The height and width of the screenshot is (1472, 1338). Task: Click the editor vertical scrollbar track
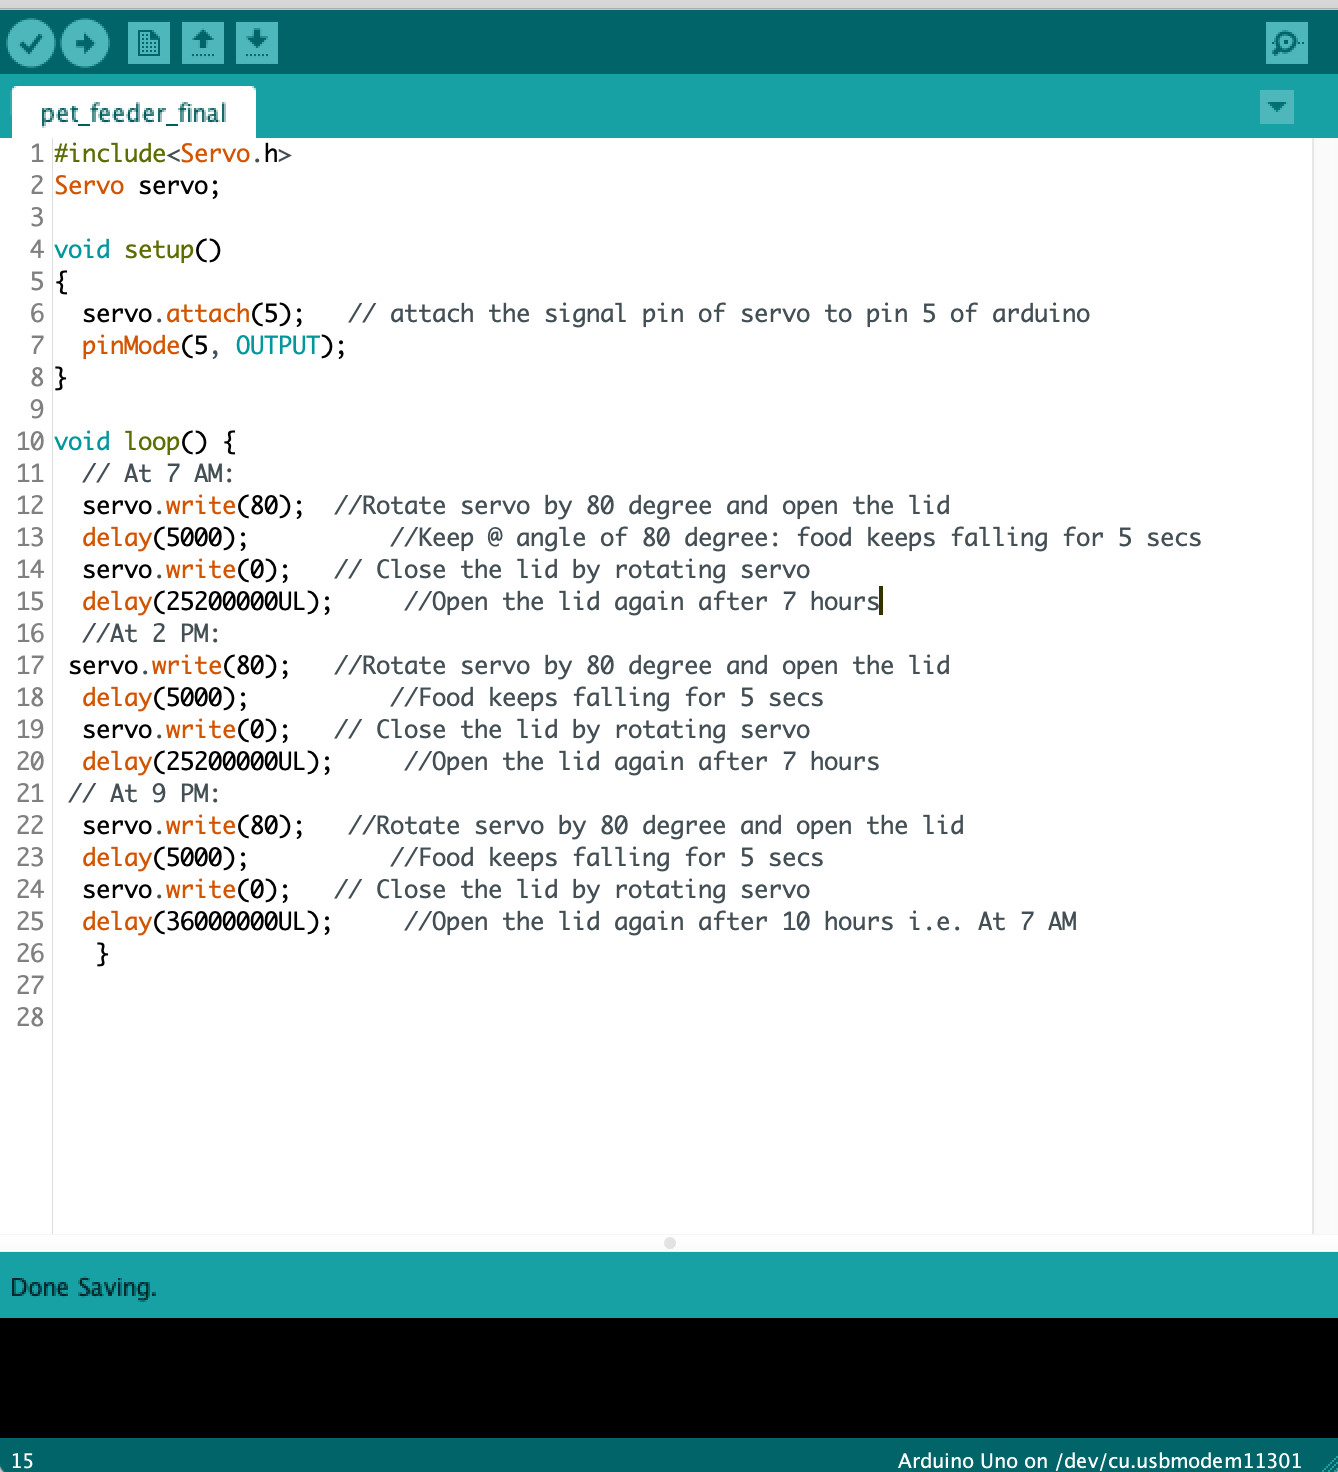[1324, 685]
